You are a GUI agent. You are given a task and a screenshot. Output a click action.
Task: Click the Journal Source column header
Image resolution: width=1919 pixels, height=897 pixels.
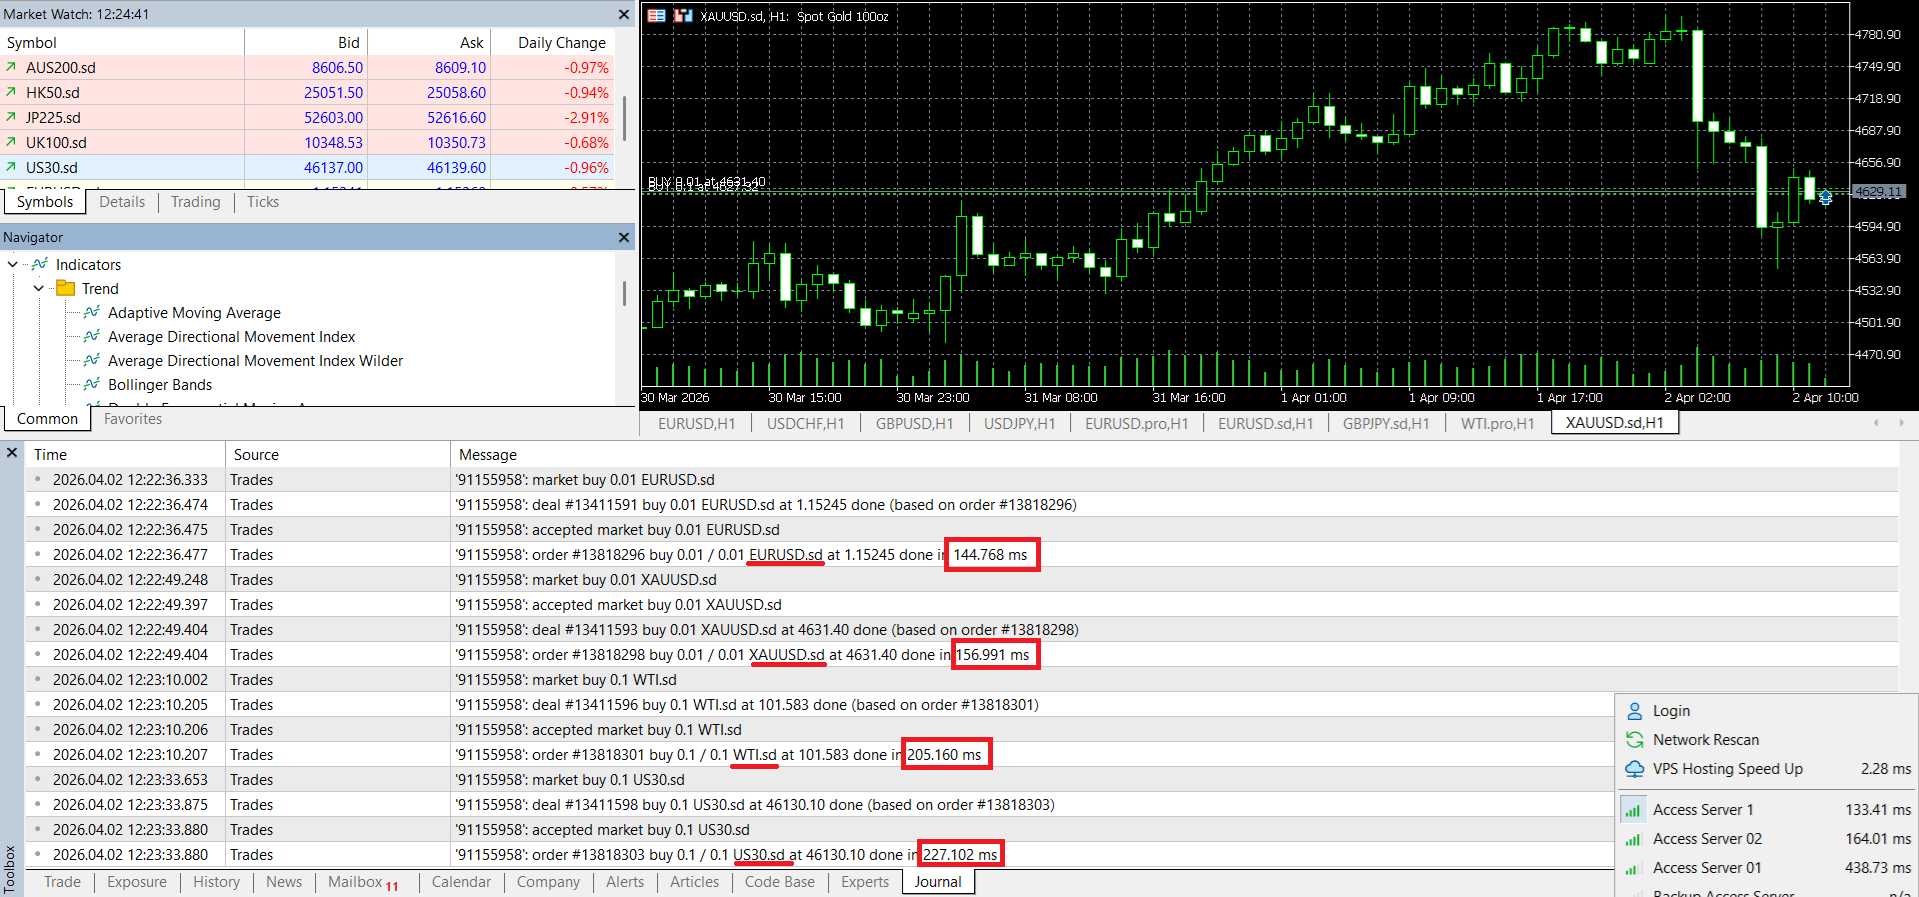[x=338, y=454]
